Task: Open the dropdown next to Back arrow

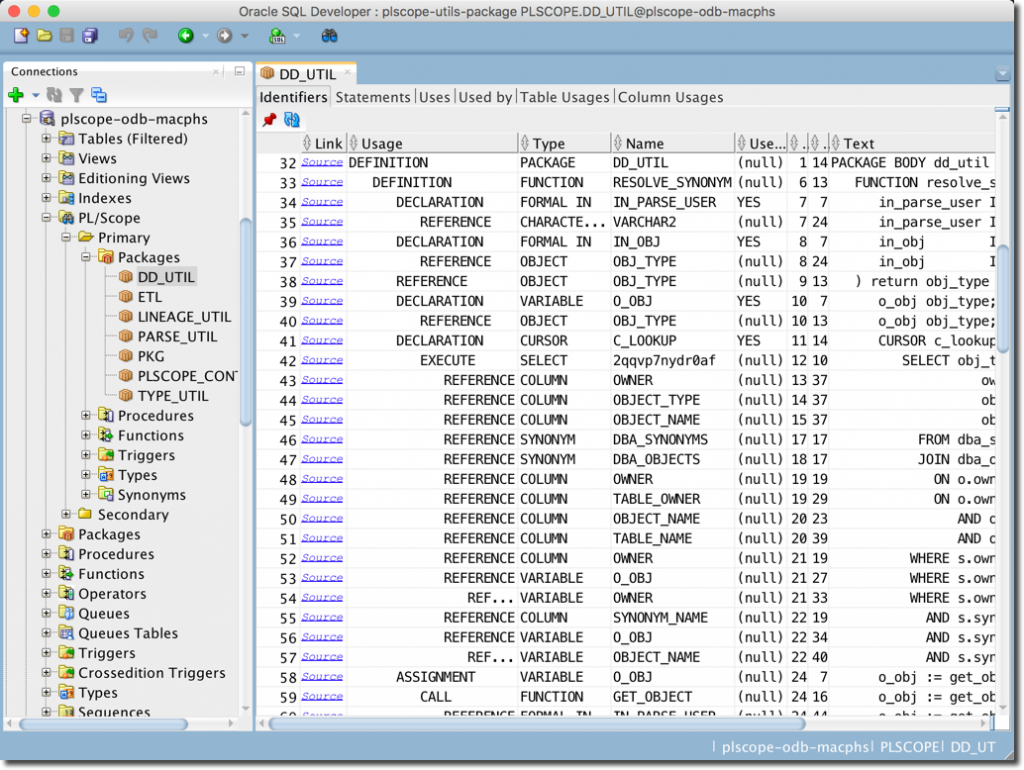Action: (205, 36)
